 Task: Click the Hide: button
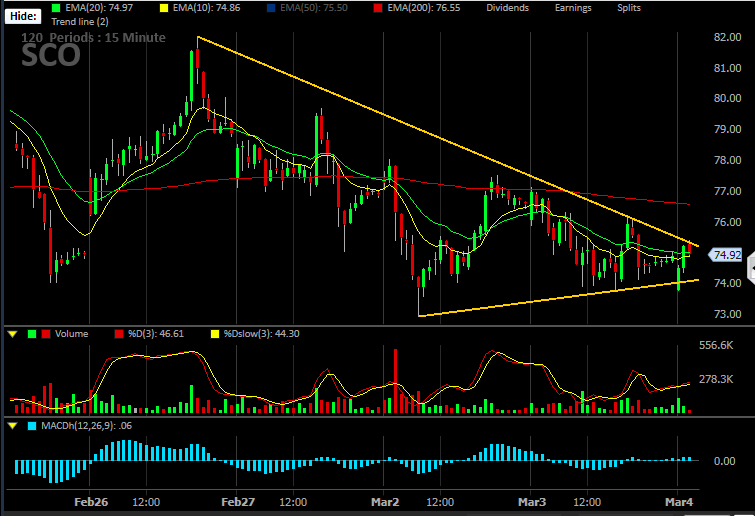[x=23, y=16]
